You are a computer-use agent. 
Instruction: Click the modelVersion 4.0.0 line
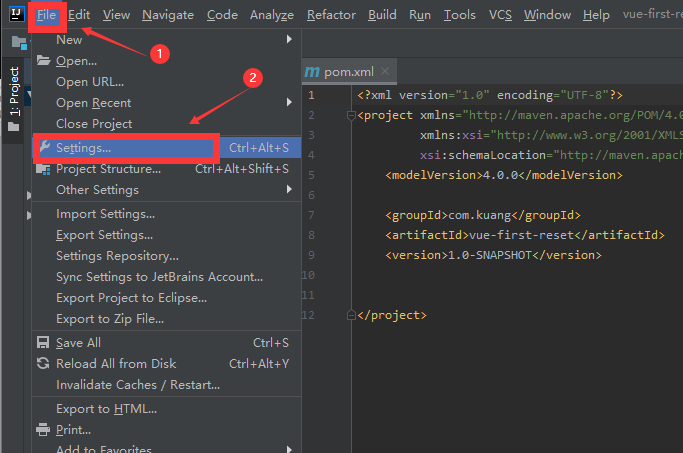point(504,175)
